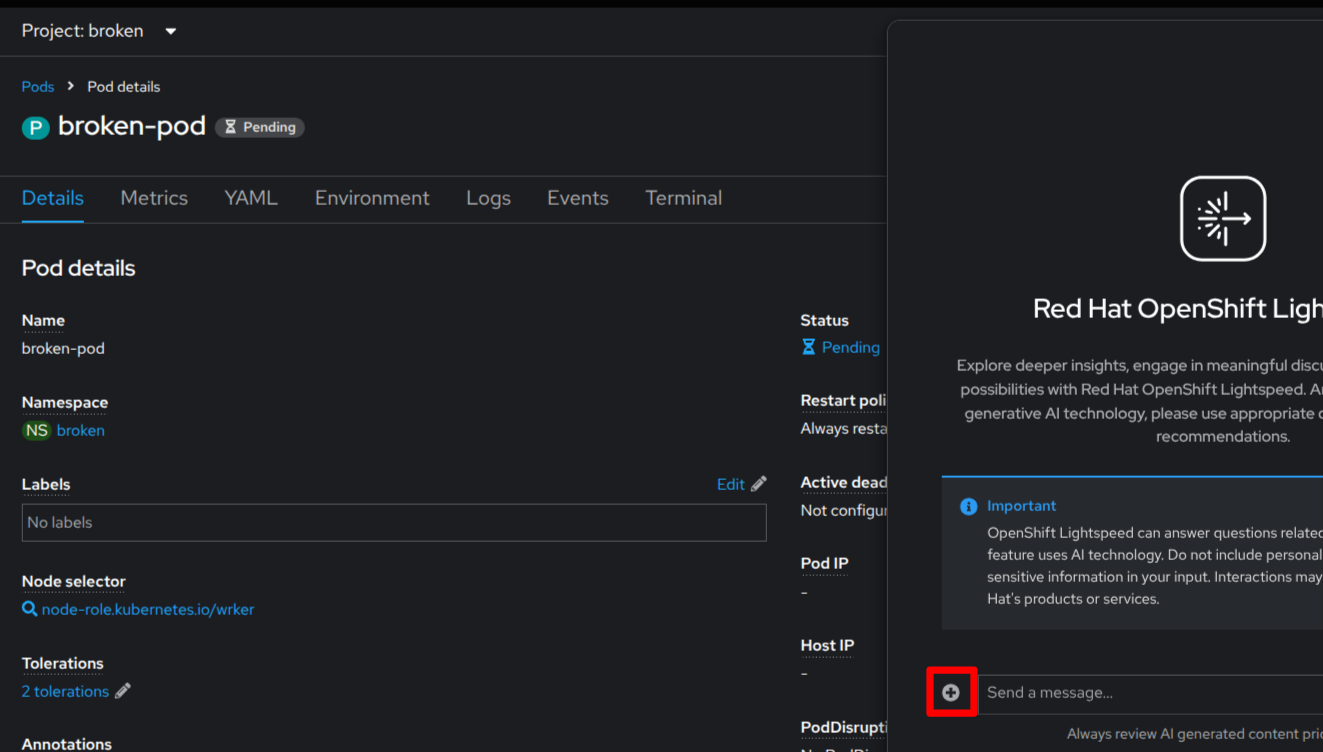This screenshot has height=752, width=1323.
Task: Click the Pod details breadcrumb text
Action: click(x=124, y=87)
